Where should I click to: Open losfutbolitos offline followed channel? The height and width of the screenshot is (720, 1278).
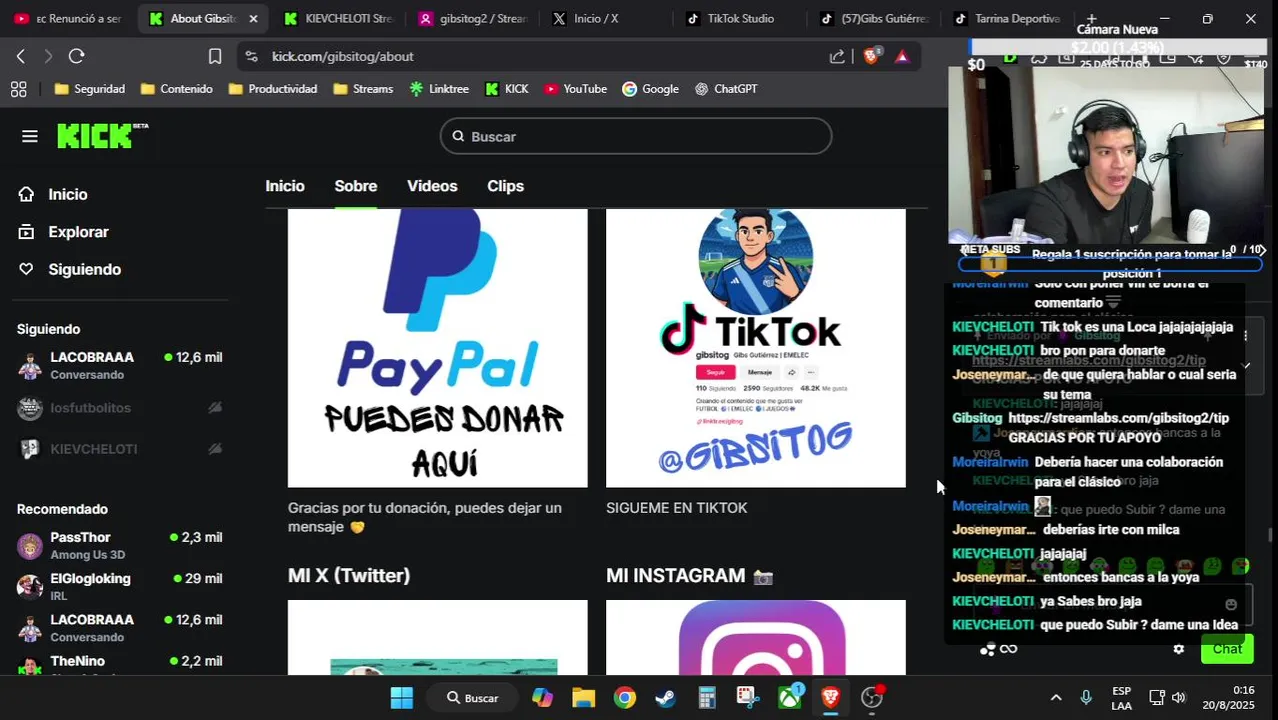coord(120,408)
